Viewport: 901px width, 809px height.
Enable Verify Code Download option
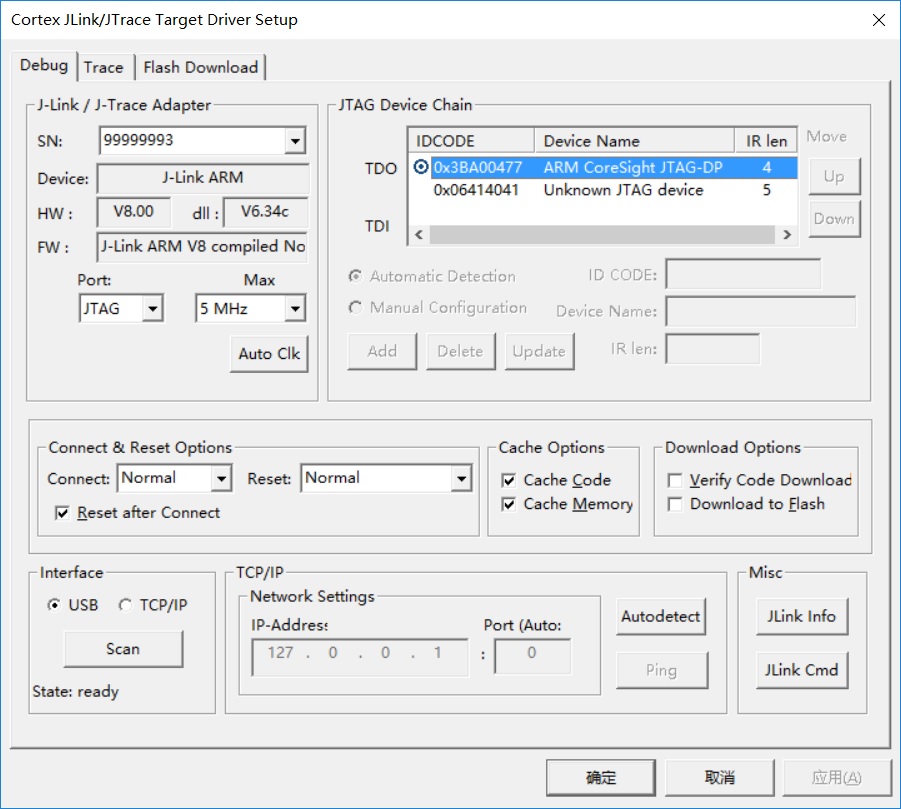pos(674,480)
